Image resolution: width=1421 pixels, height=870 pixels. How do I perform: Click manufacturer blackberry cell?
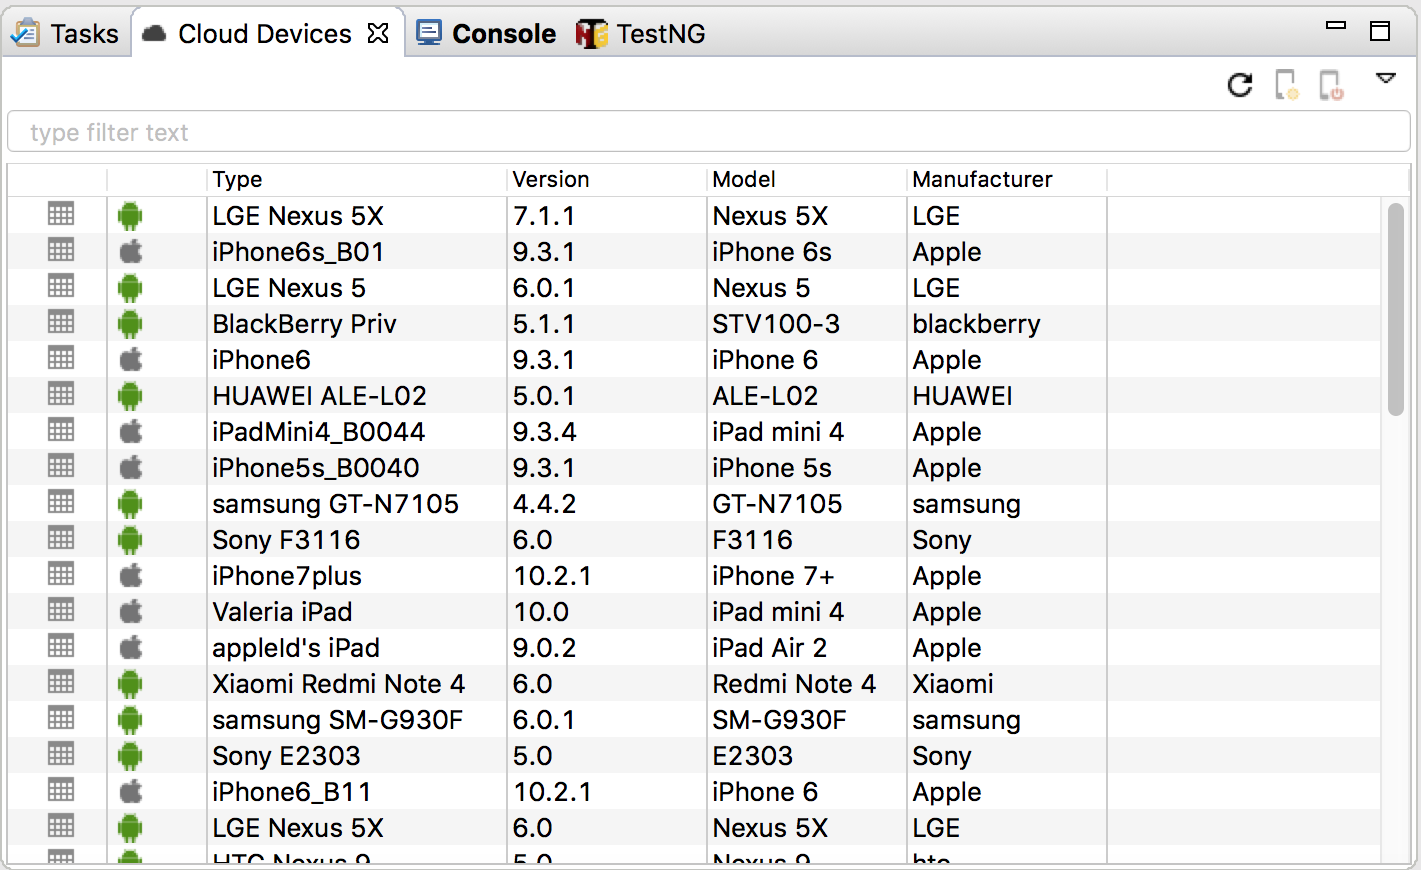coord(976,324)
